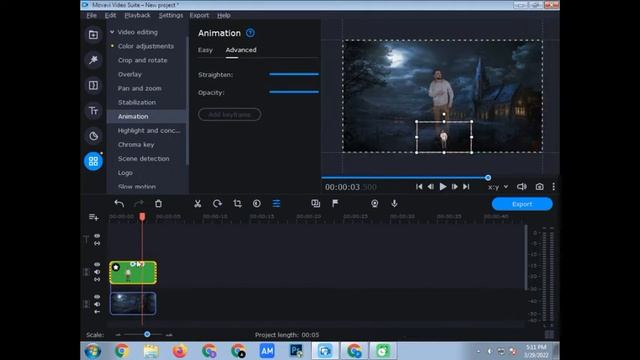Viewport: 640px width, 360px height.
Task: Select Pan and zoom tool
Action: coord(140,88)
